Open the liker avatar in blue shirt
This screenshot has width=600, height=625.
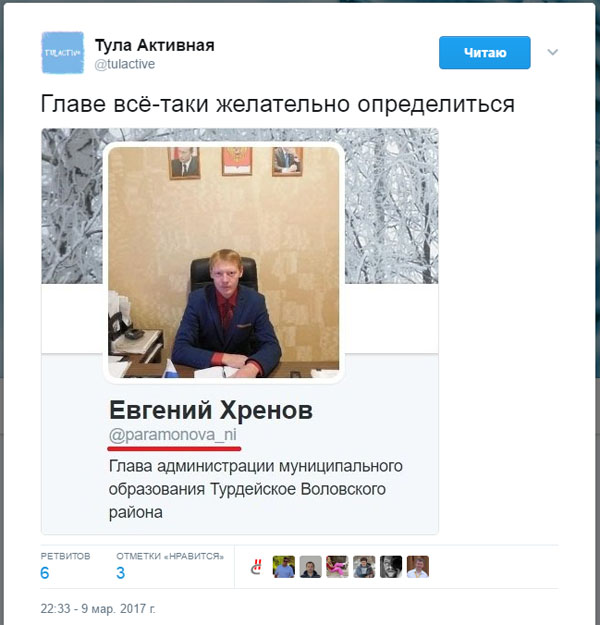point(283,566)
